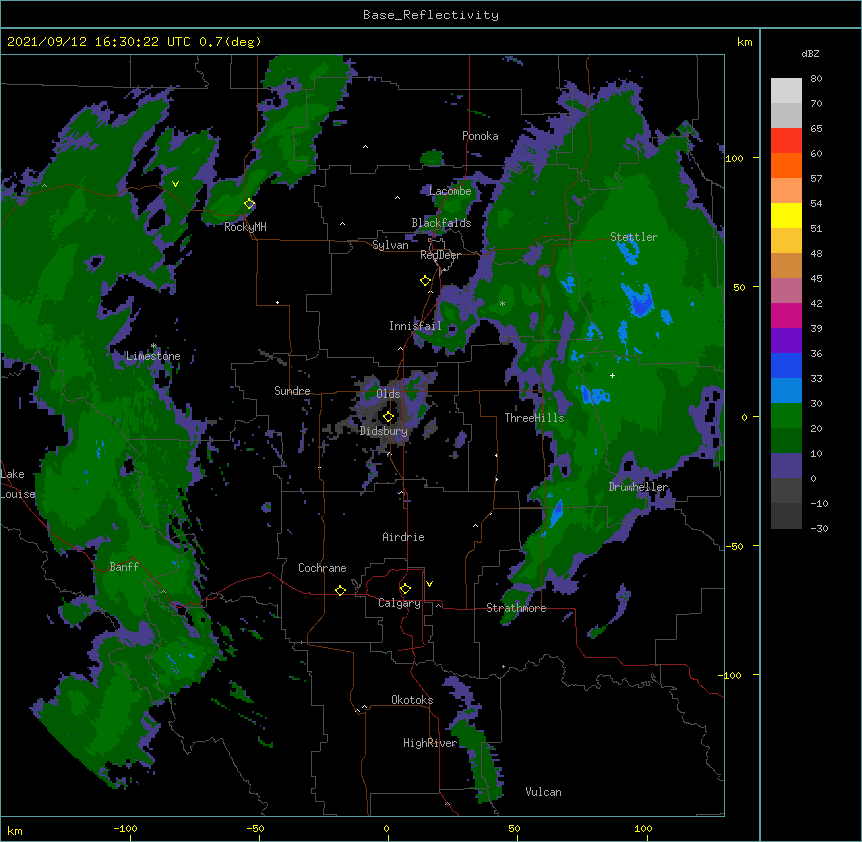Viewport: 862px width, 842px height.
Task: Click the Sylvan label
Action: 390,245
